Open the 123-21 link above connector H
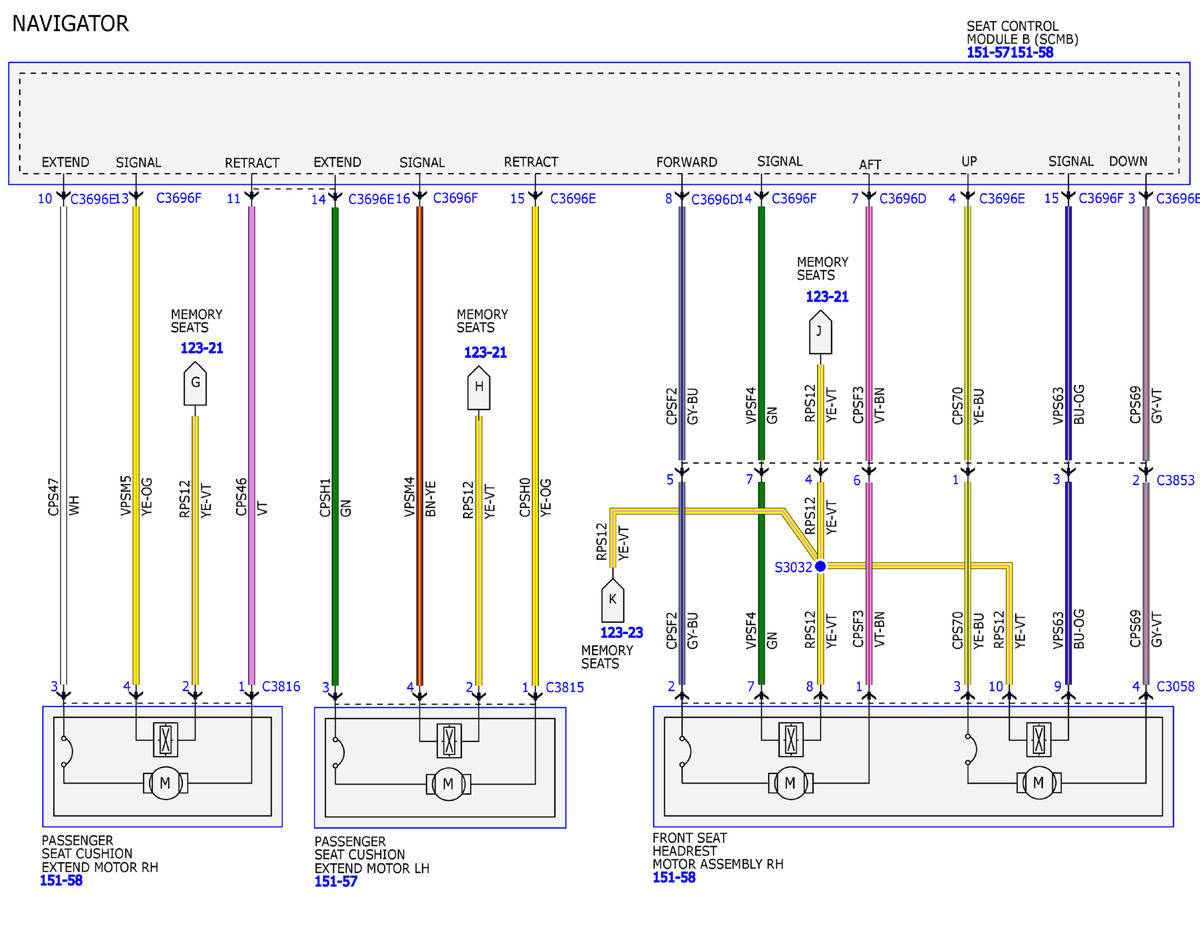Image resolution: width=1200 pixels, height=927 pixels. (x=485, y=352)
